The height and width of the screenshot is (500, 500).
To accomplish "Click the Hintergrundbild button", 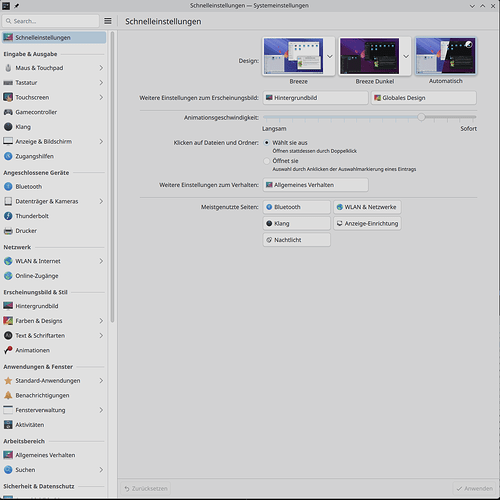I will pyautogui.click(x=315, y=98).
